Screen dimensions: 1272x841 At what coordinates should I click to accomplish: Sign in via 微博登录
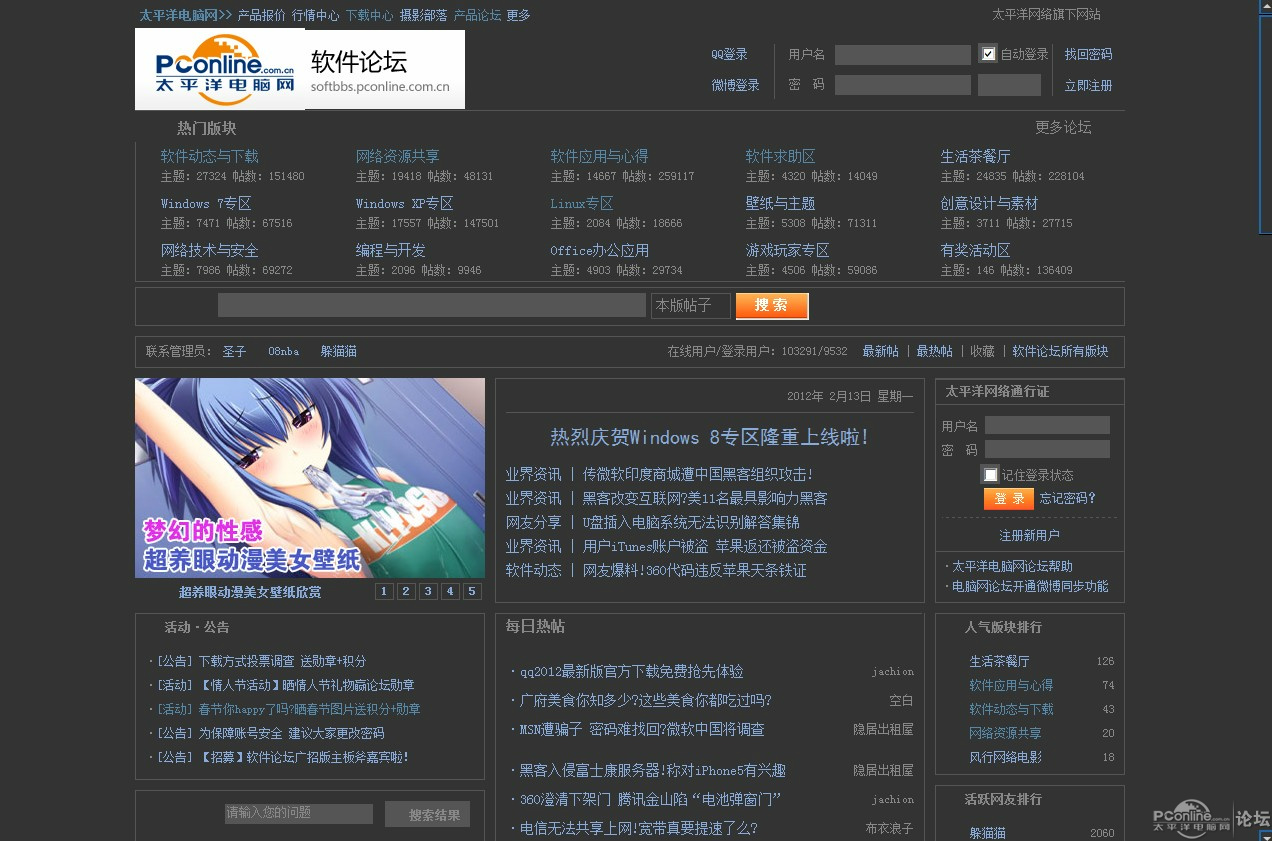(x=735, y=85)
